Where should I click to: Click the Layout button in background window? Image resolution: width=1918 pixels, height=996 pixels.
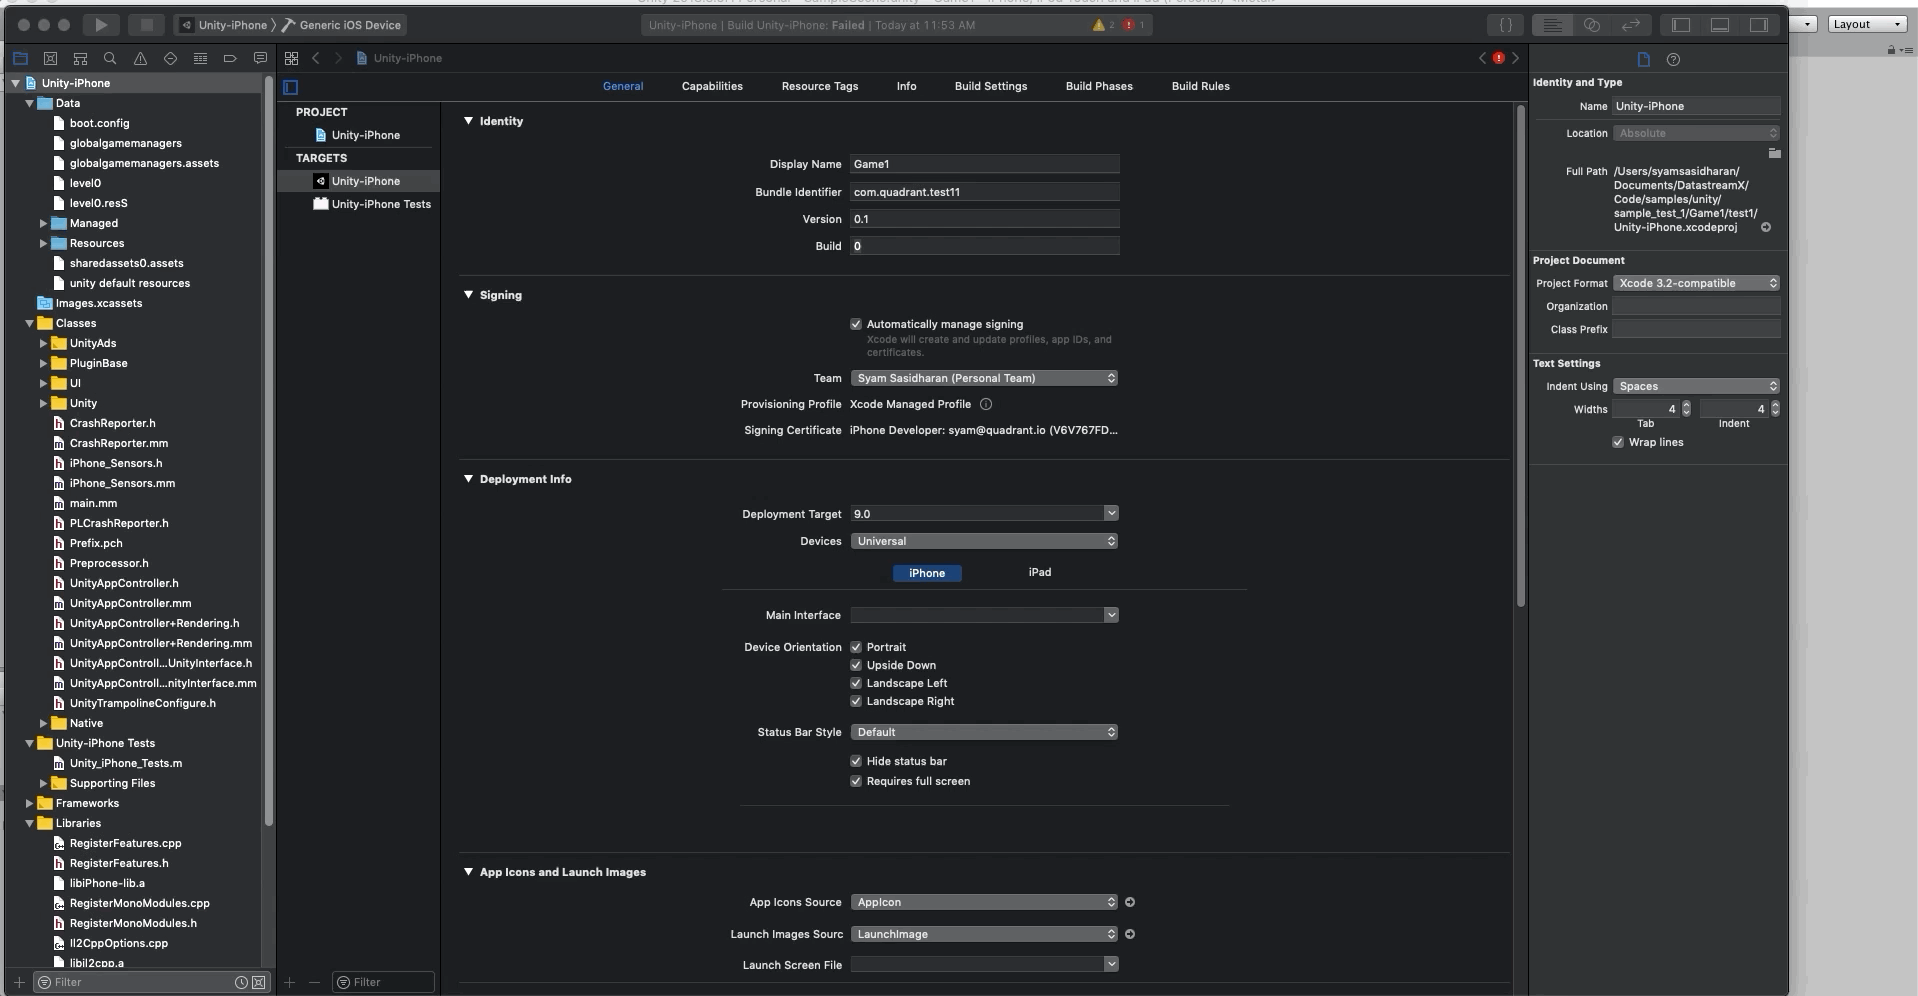pos(1867,24)
